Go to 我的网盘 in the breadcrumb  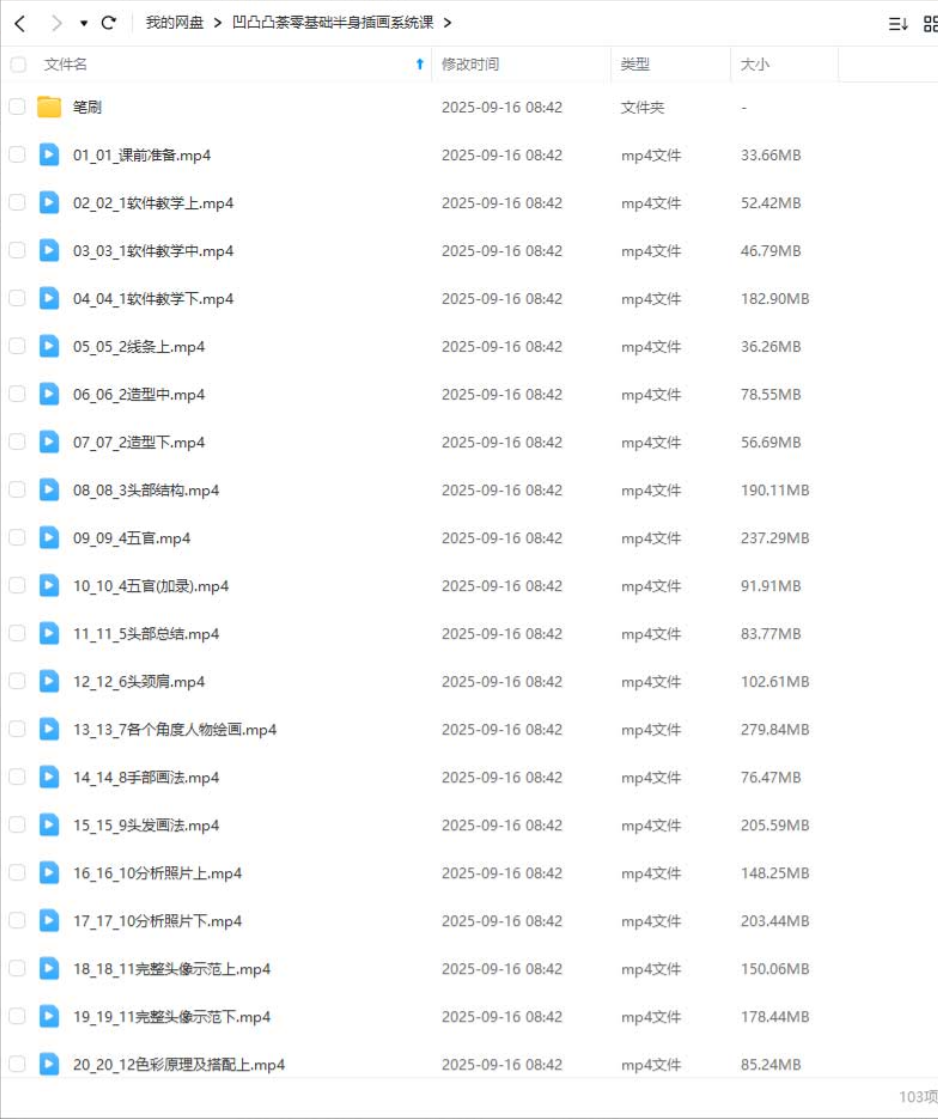174,23
